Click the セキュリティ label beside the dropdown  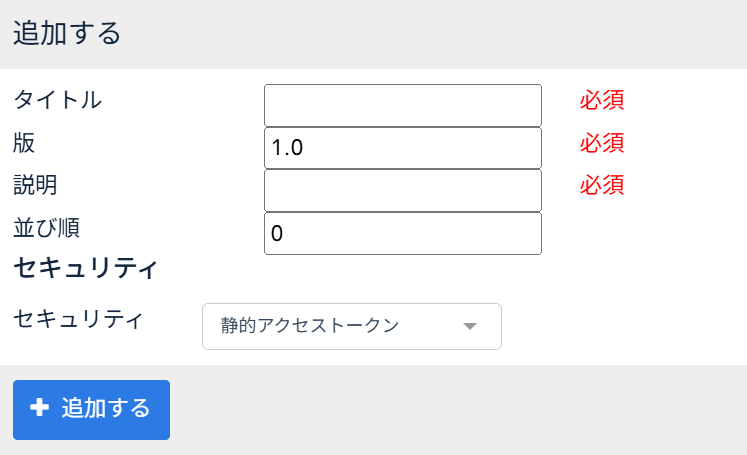(78, 320)
